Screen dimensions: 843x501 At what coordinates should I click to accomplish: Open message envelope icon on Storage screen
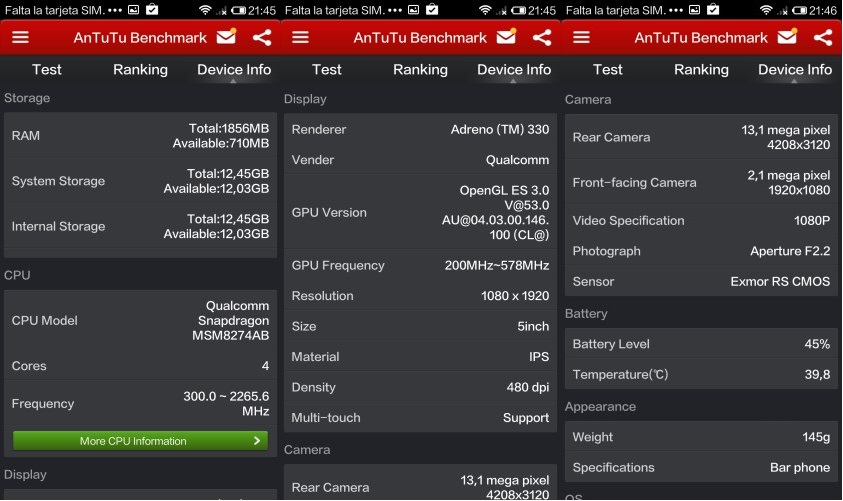pos(226,38)
